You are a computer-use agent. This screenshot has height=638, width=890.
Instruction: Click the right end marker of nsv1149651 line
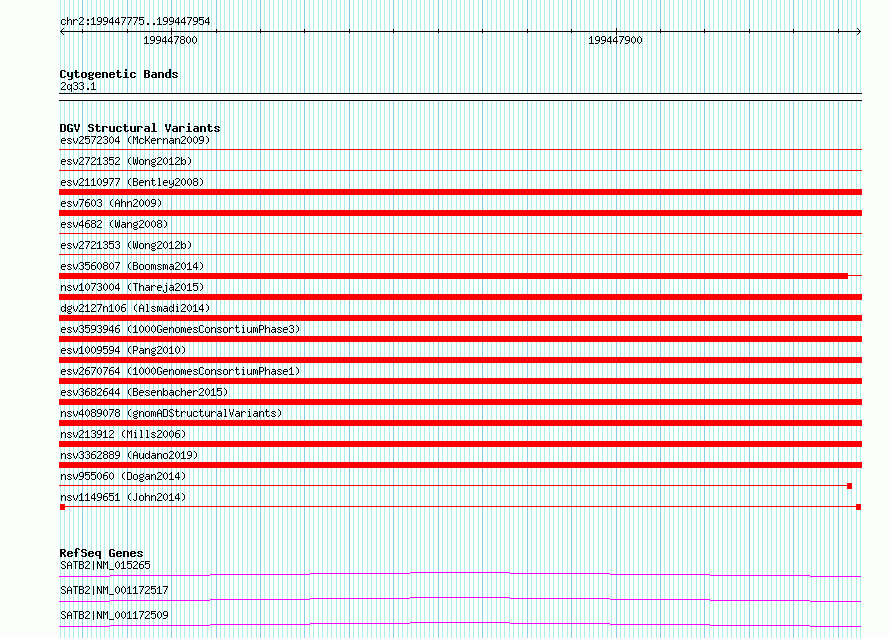pos(859,507)
